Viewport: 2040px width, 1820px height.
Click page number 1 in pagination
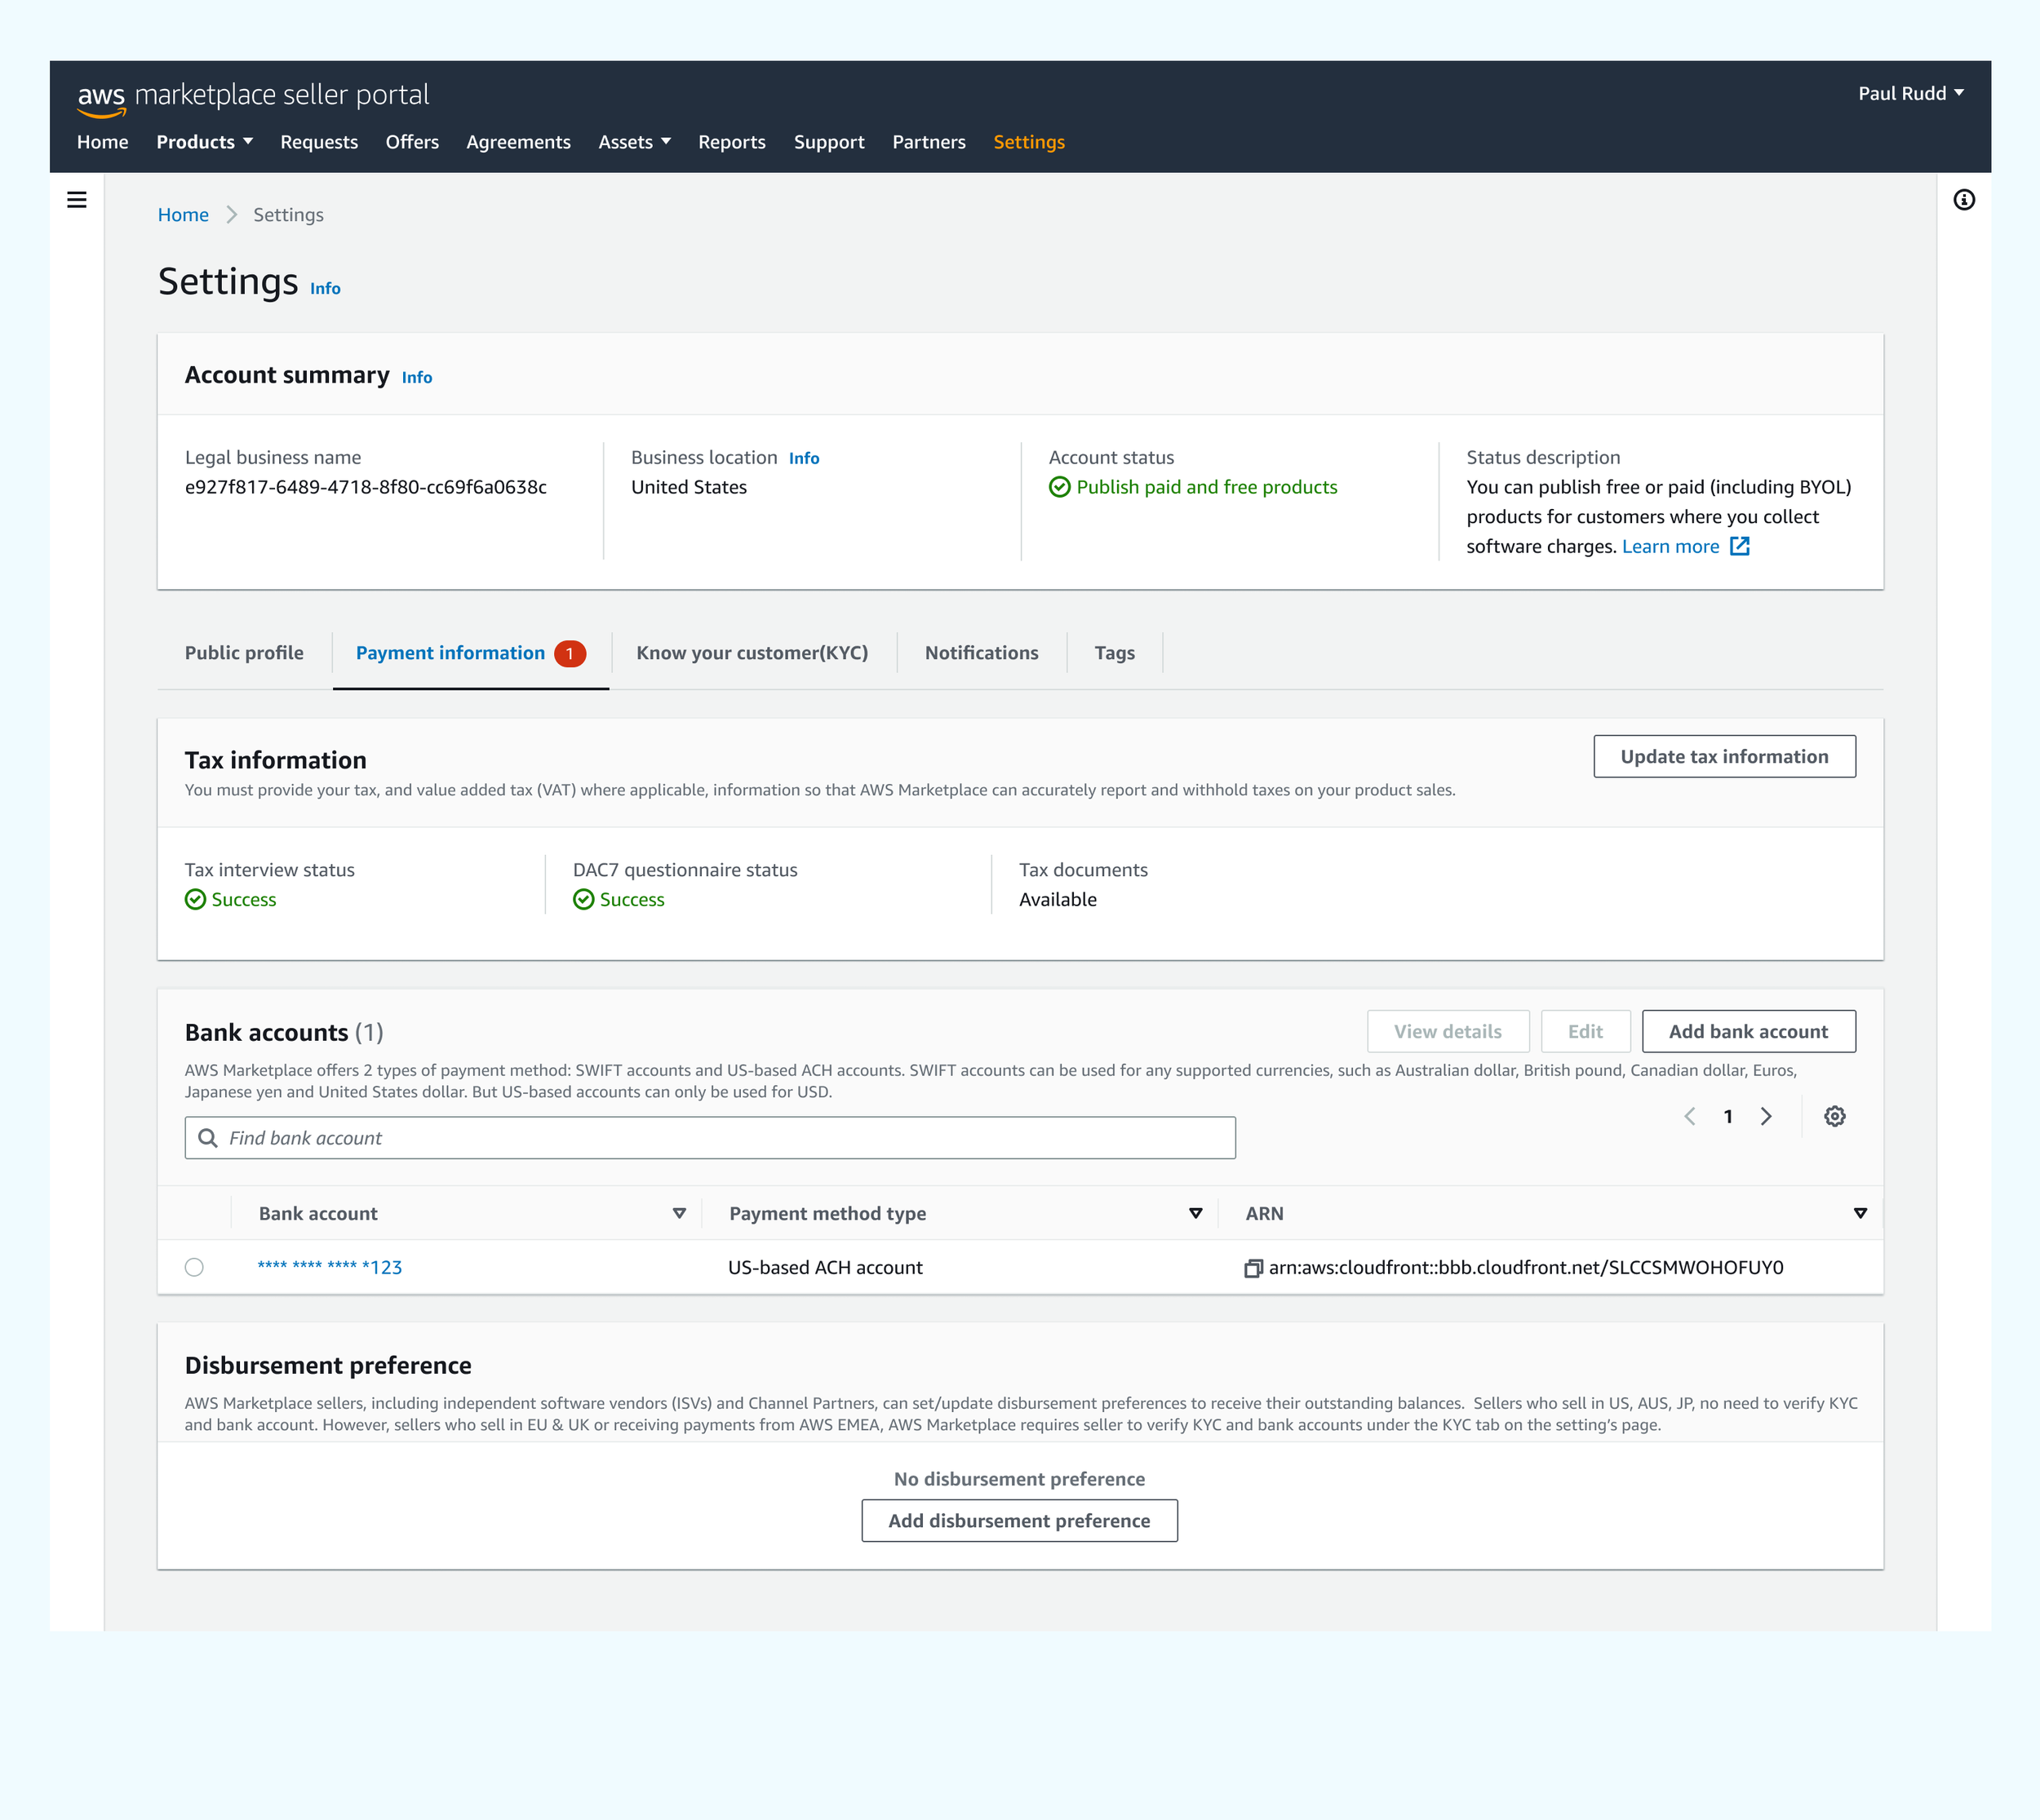click(1728, 1117)
